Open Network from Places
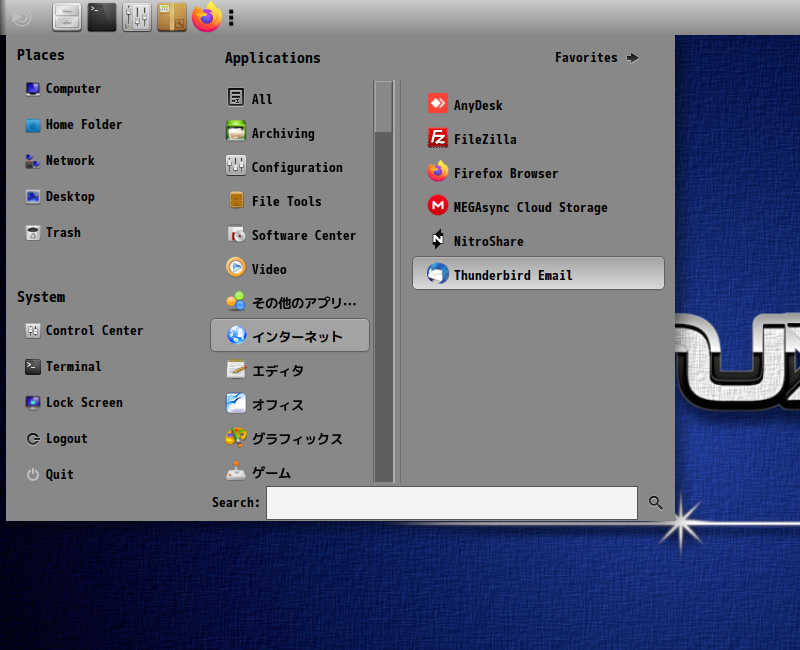 60,161
